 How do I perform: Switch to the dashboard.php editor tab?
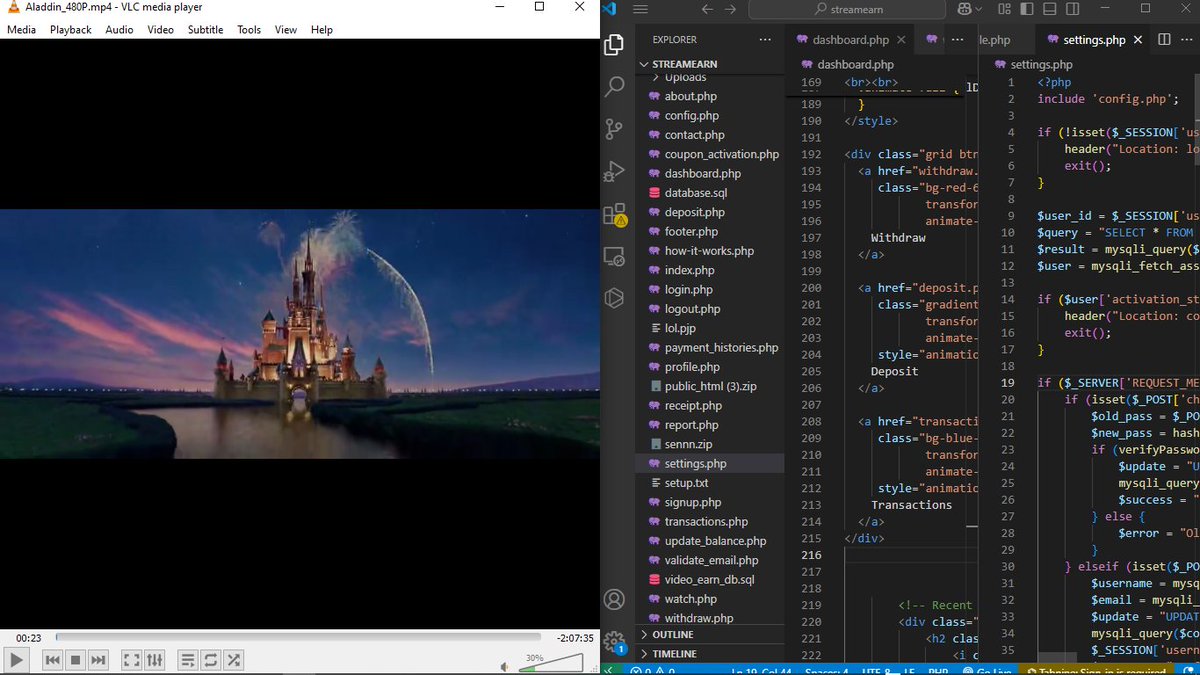[x=850, y=40]
